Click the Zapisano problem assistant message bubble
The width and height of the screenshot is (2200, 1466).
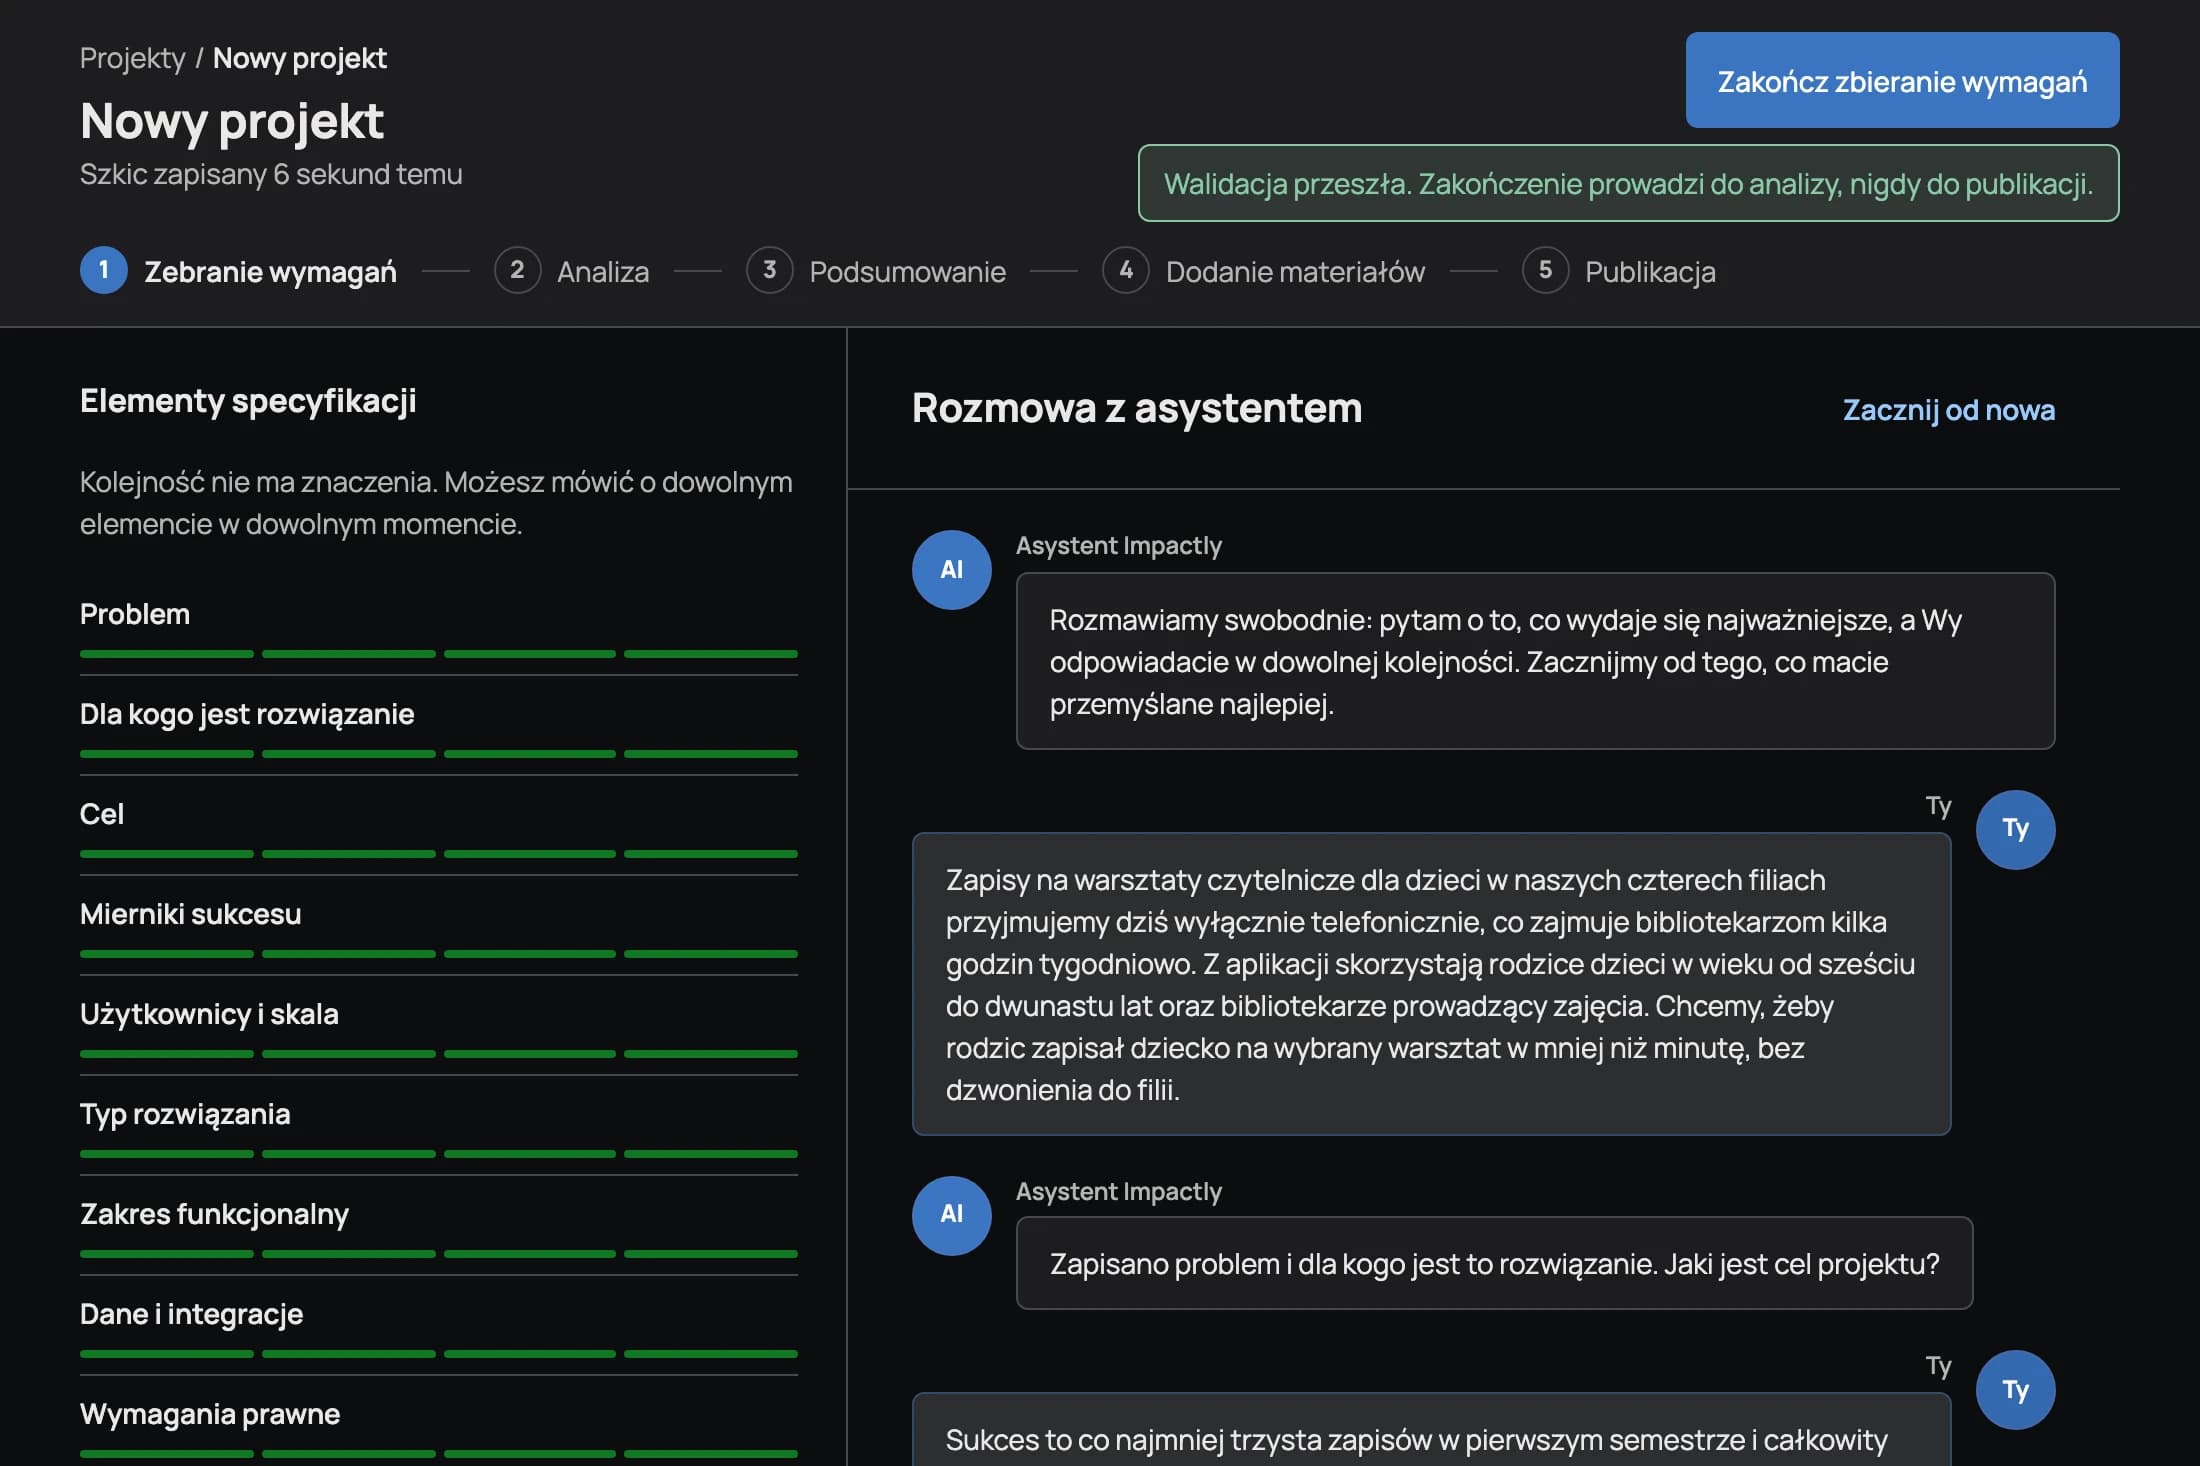coord(1494,1263)
